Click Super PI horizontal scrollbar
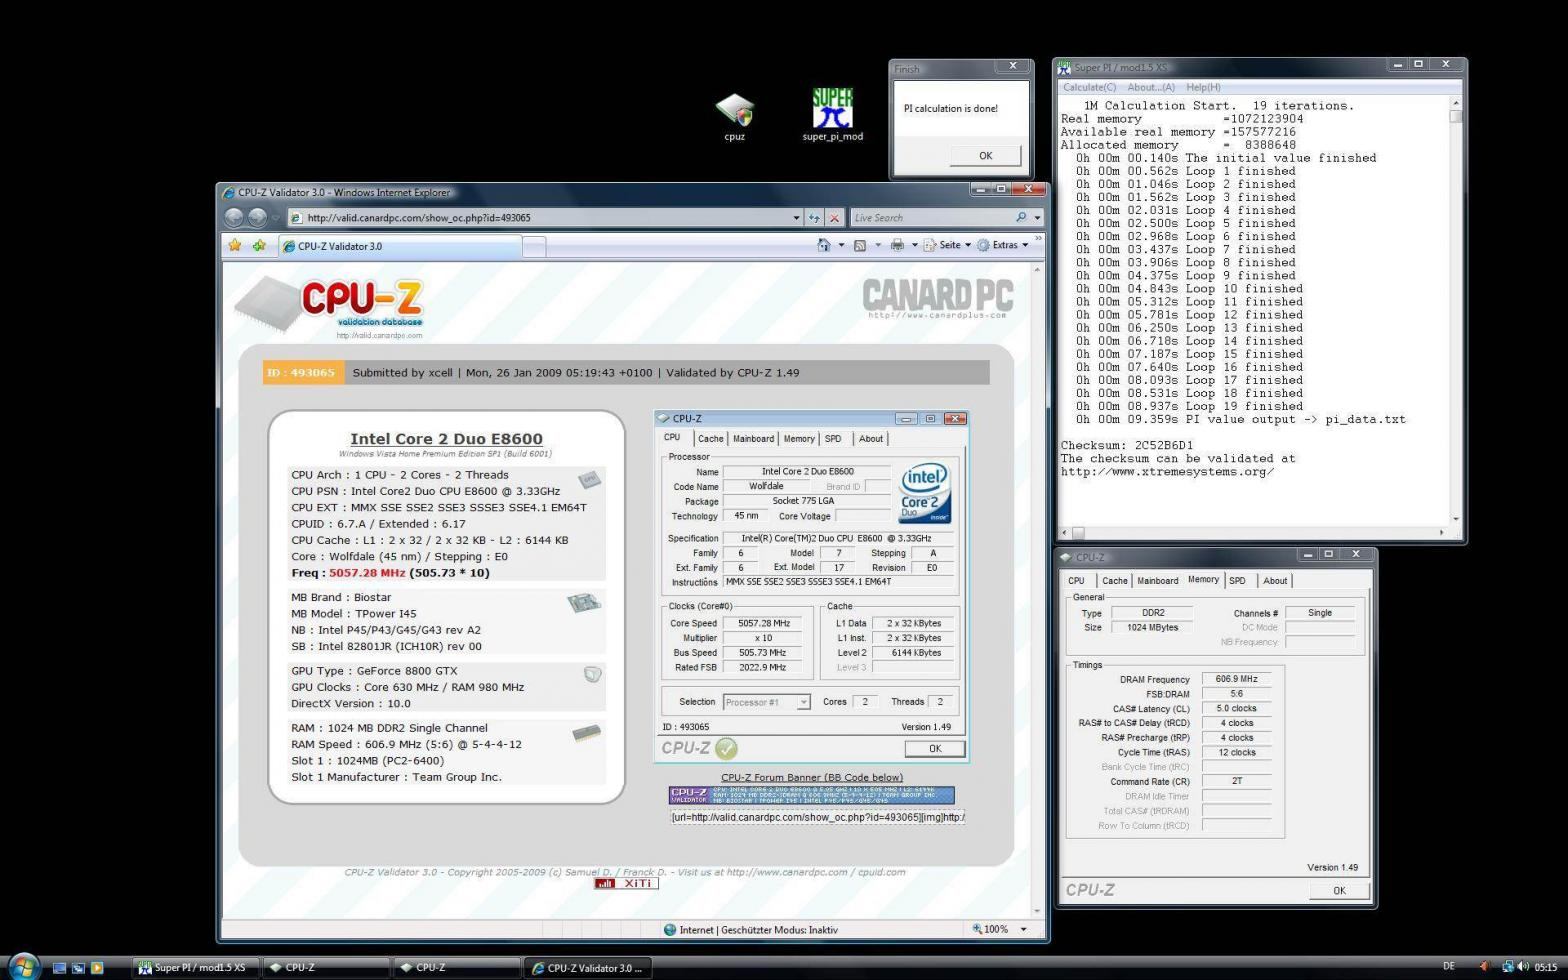The width and height of the screenshot is (1568, 980). [x=1253, y=532]
